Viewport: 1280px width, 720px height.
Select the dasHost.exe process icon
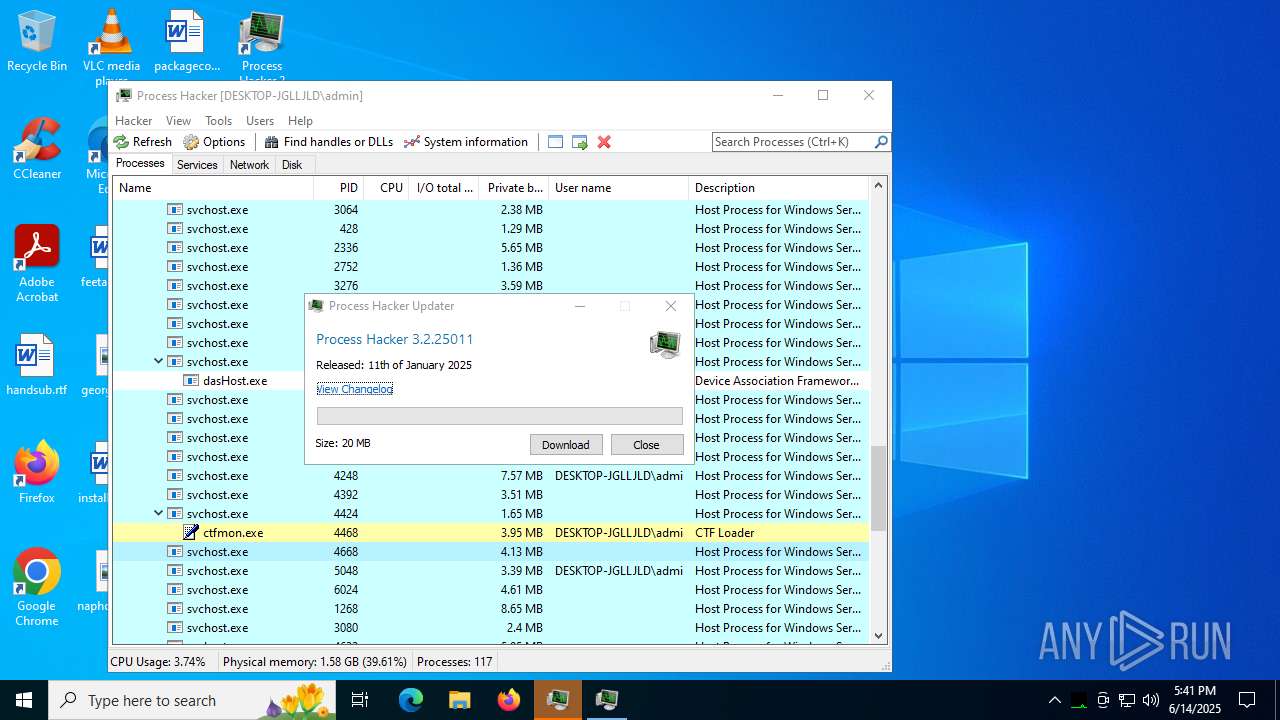(191, 381)
